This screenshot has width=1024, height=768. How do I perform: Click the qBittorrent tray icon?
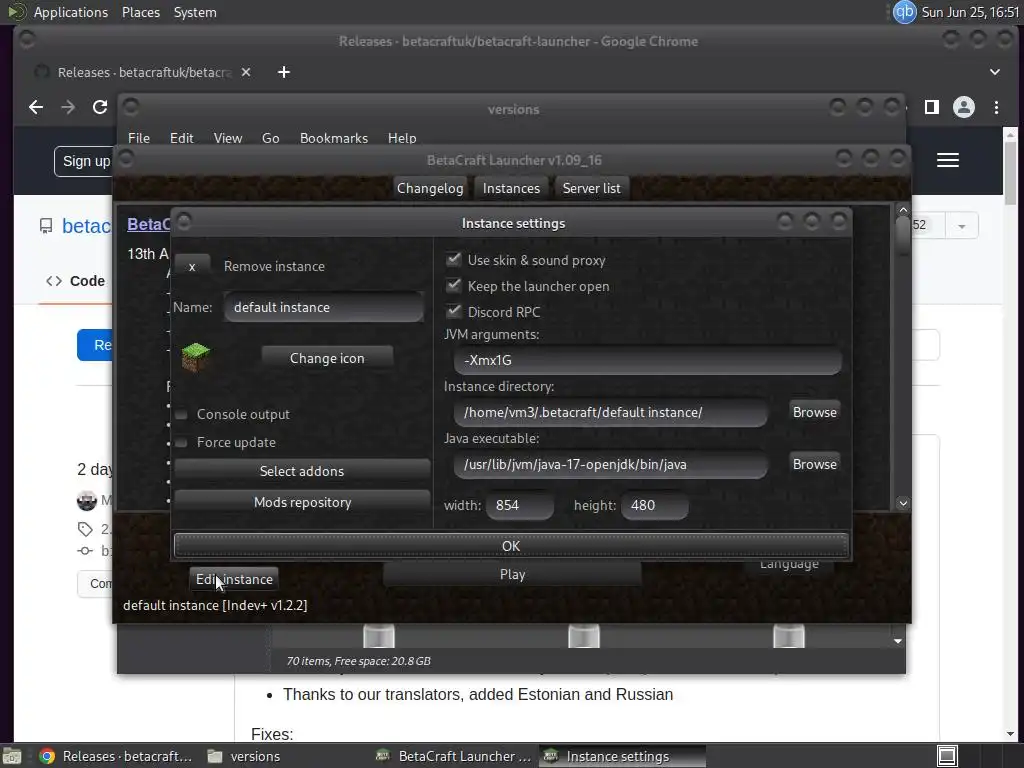coord(904,12)
